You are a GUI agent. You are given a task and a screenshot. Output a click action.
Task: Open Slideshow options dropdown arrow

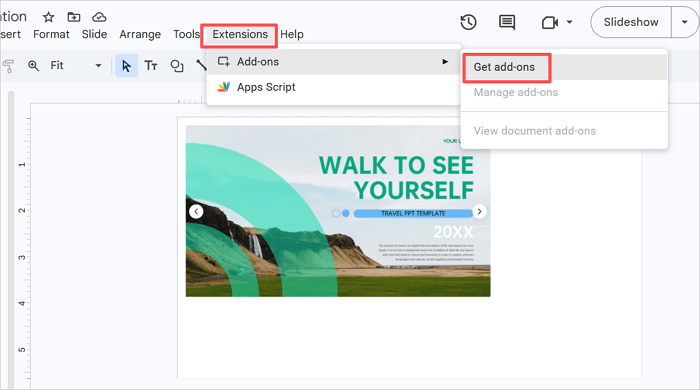pos(684,22)
